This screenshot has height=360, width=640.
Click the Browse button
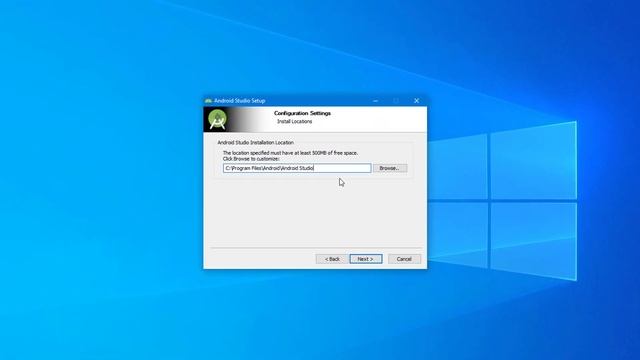(x=390, y=168)
